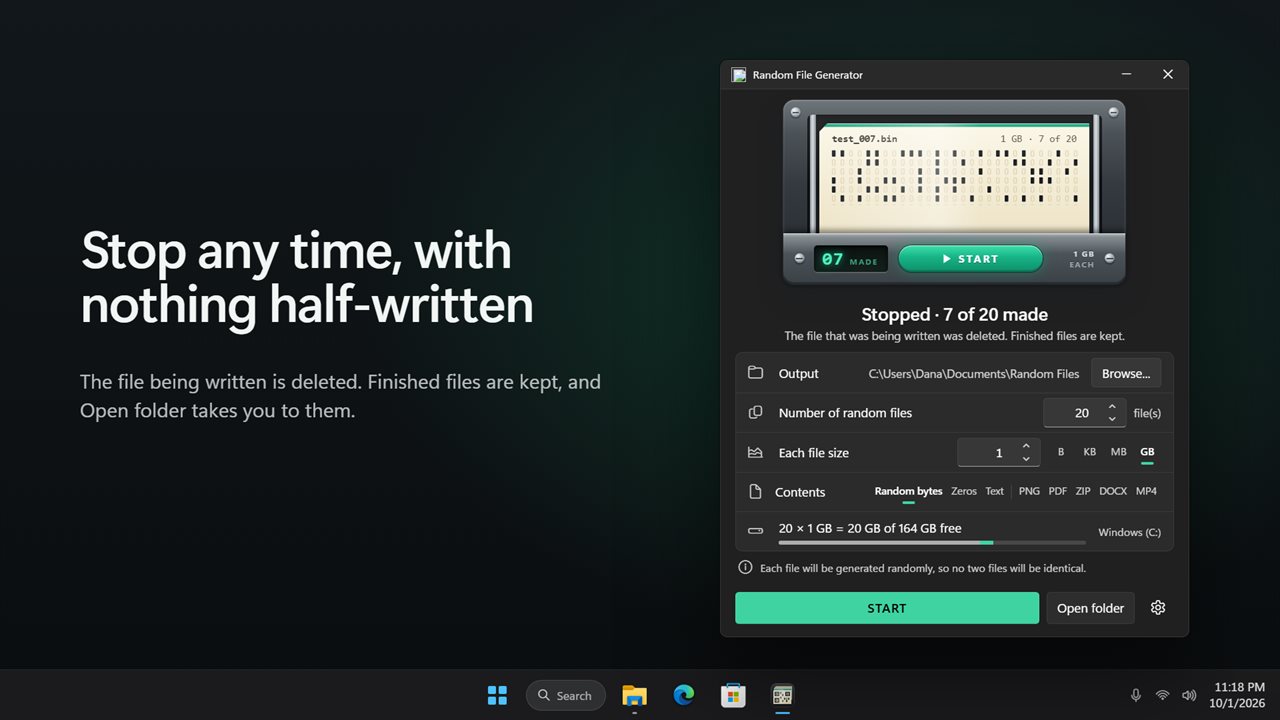Click the drive icon beside disk space summary
The width and height of the screenshot is (1280, 720).
pyautogui.click(x=755, y=531)
